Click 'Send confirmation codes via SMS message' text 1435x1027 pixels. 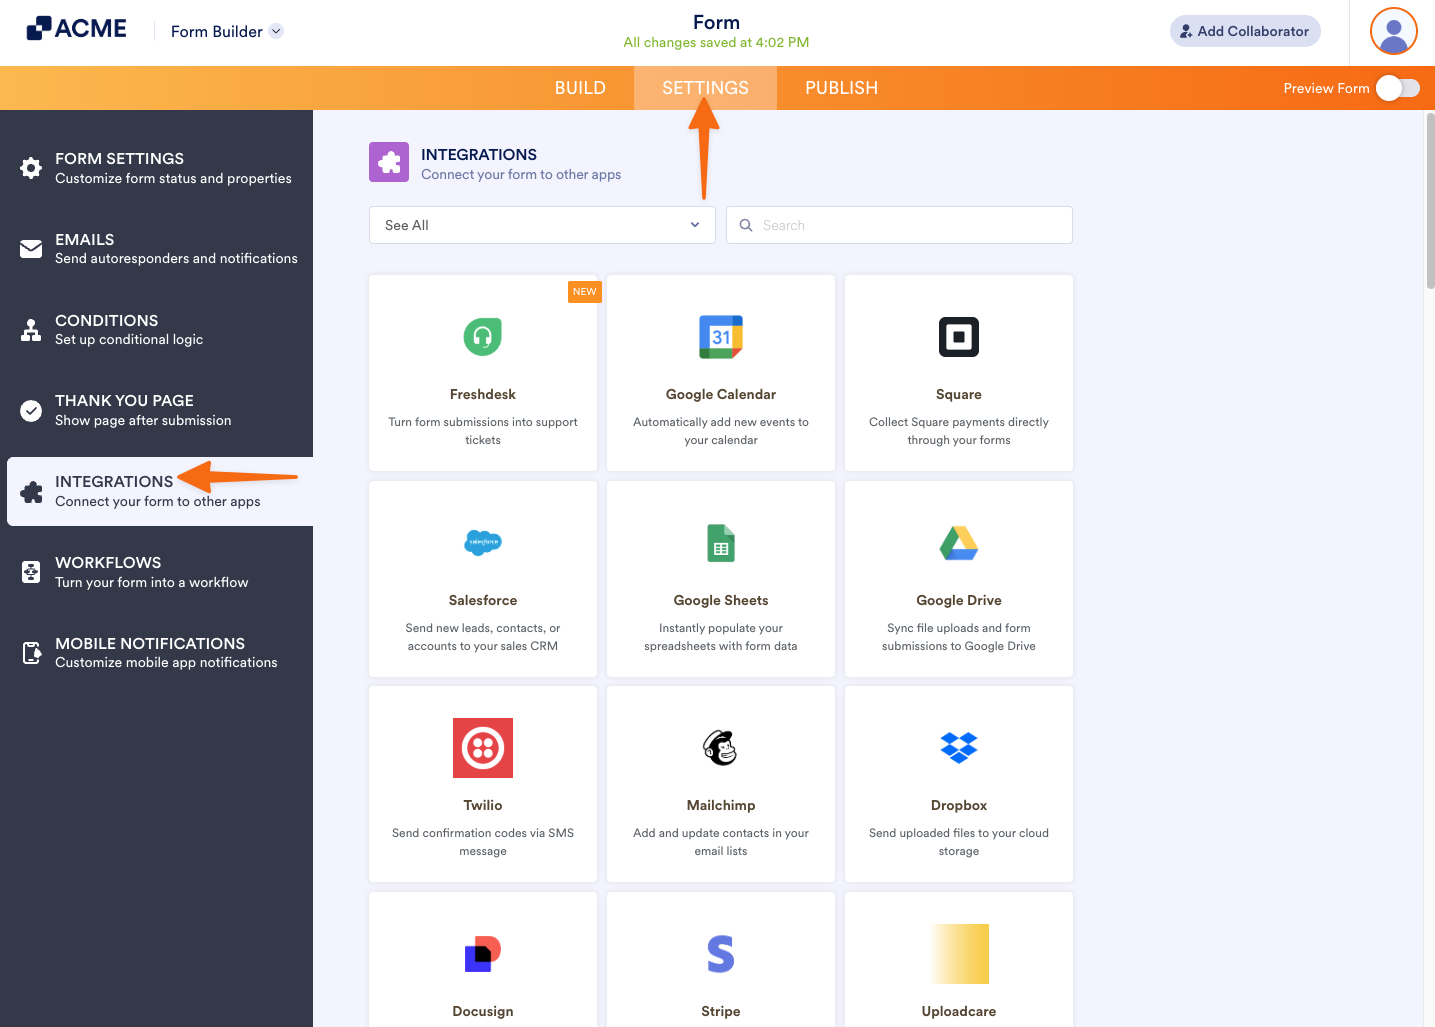483,842
